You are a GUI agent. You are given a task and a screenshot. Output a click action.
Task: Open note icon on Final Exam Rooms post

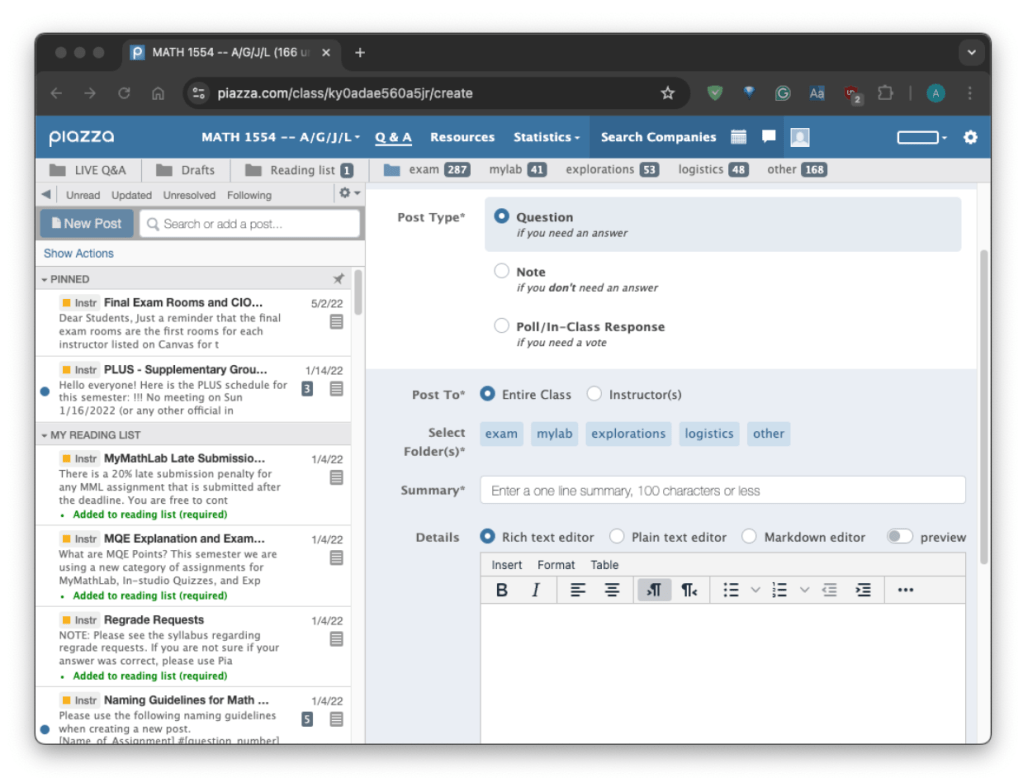click(336, 322)
